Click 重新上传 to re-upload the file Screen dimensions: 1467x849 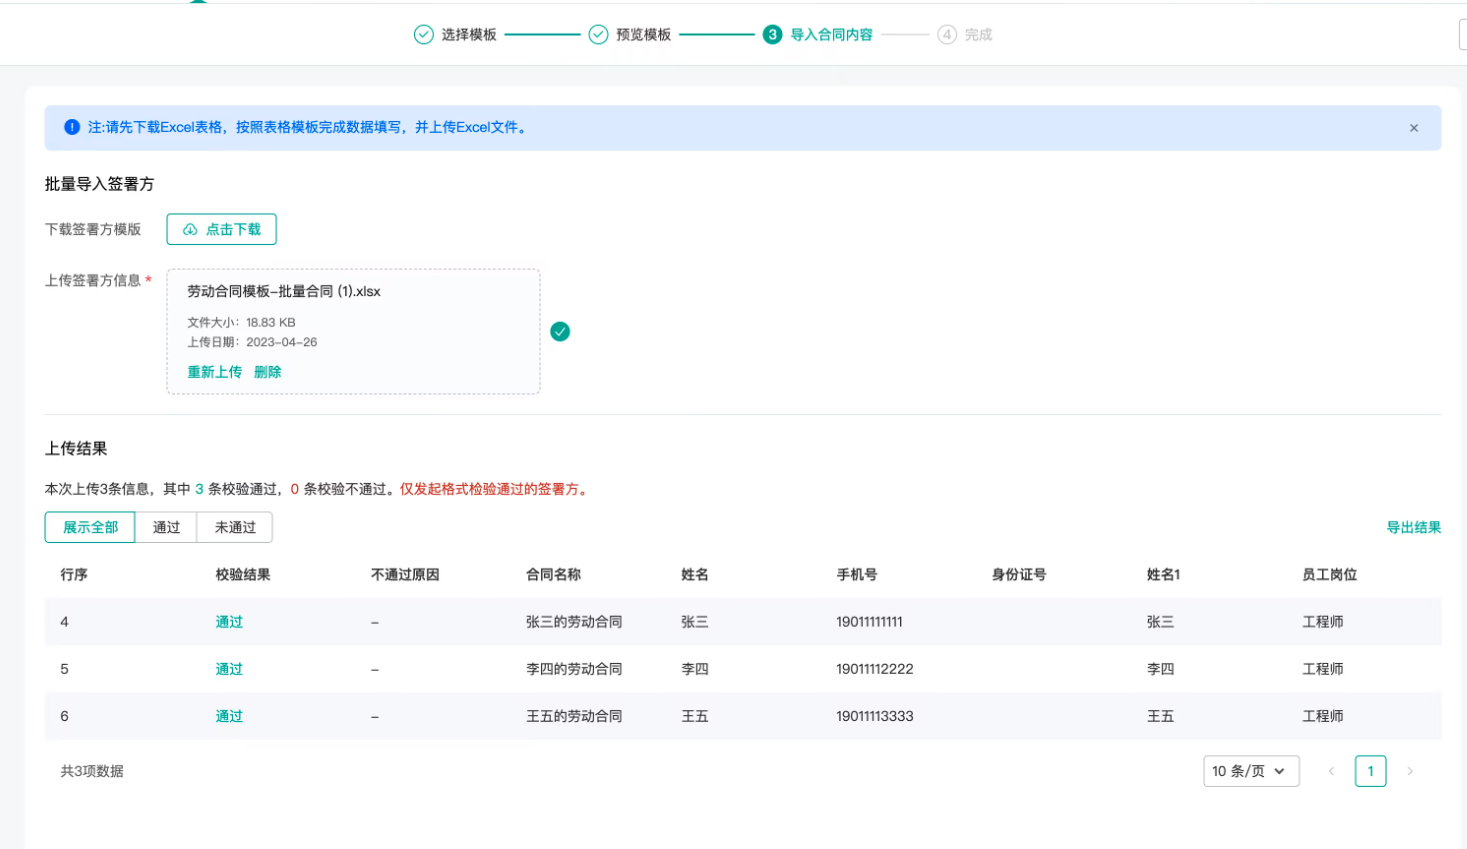tap(214, 372)
